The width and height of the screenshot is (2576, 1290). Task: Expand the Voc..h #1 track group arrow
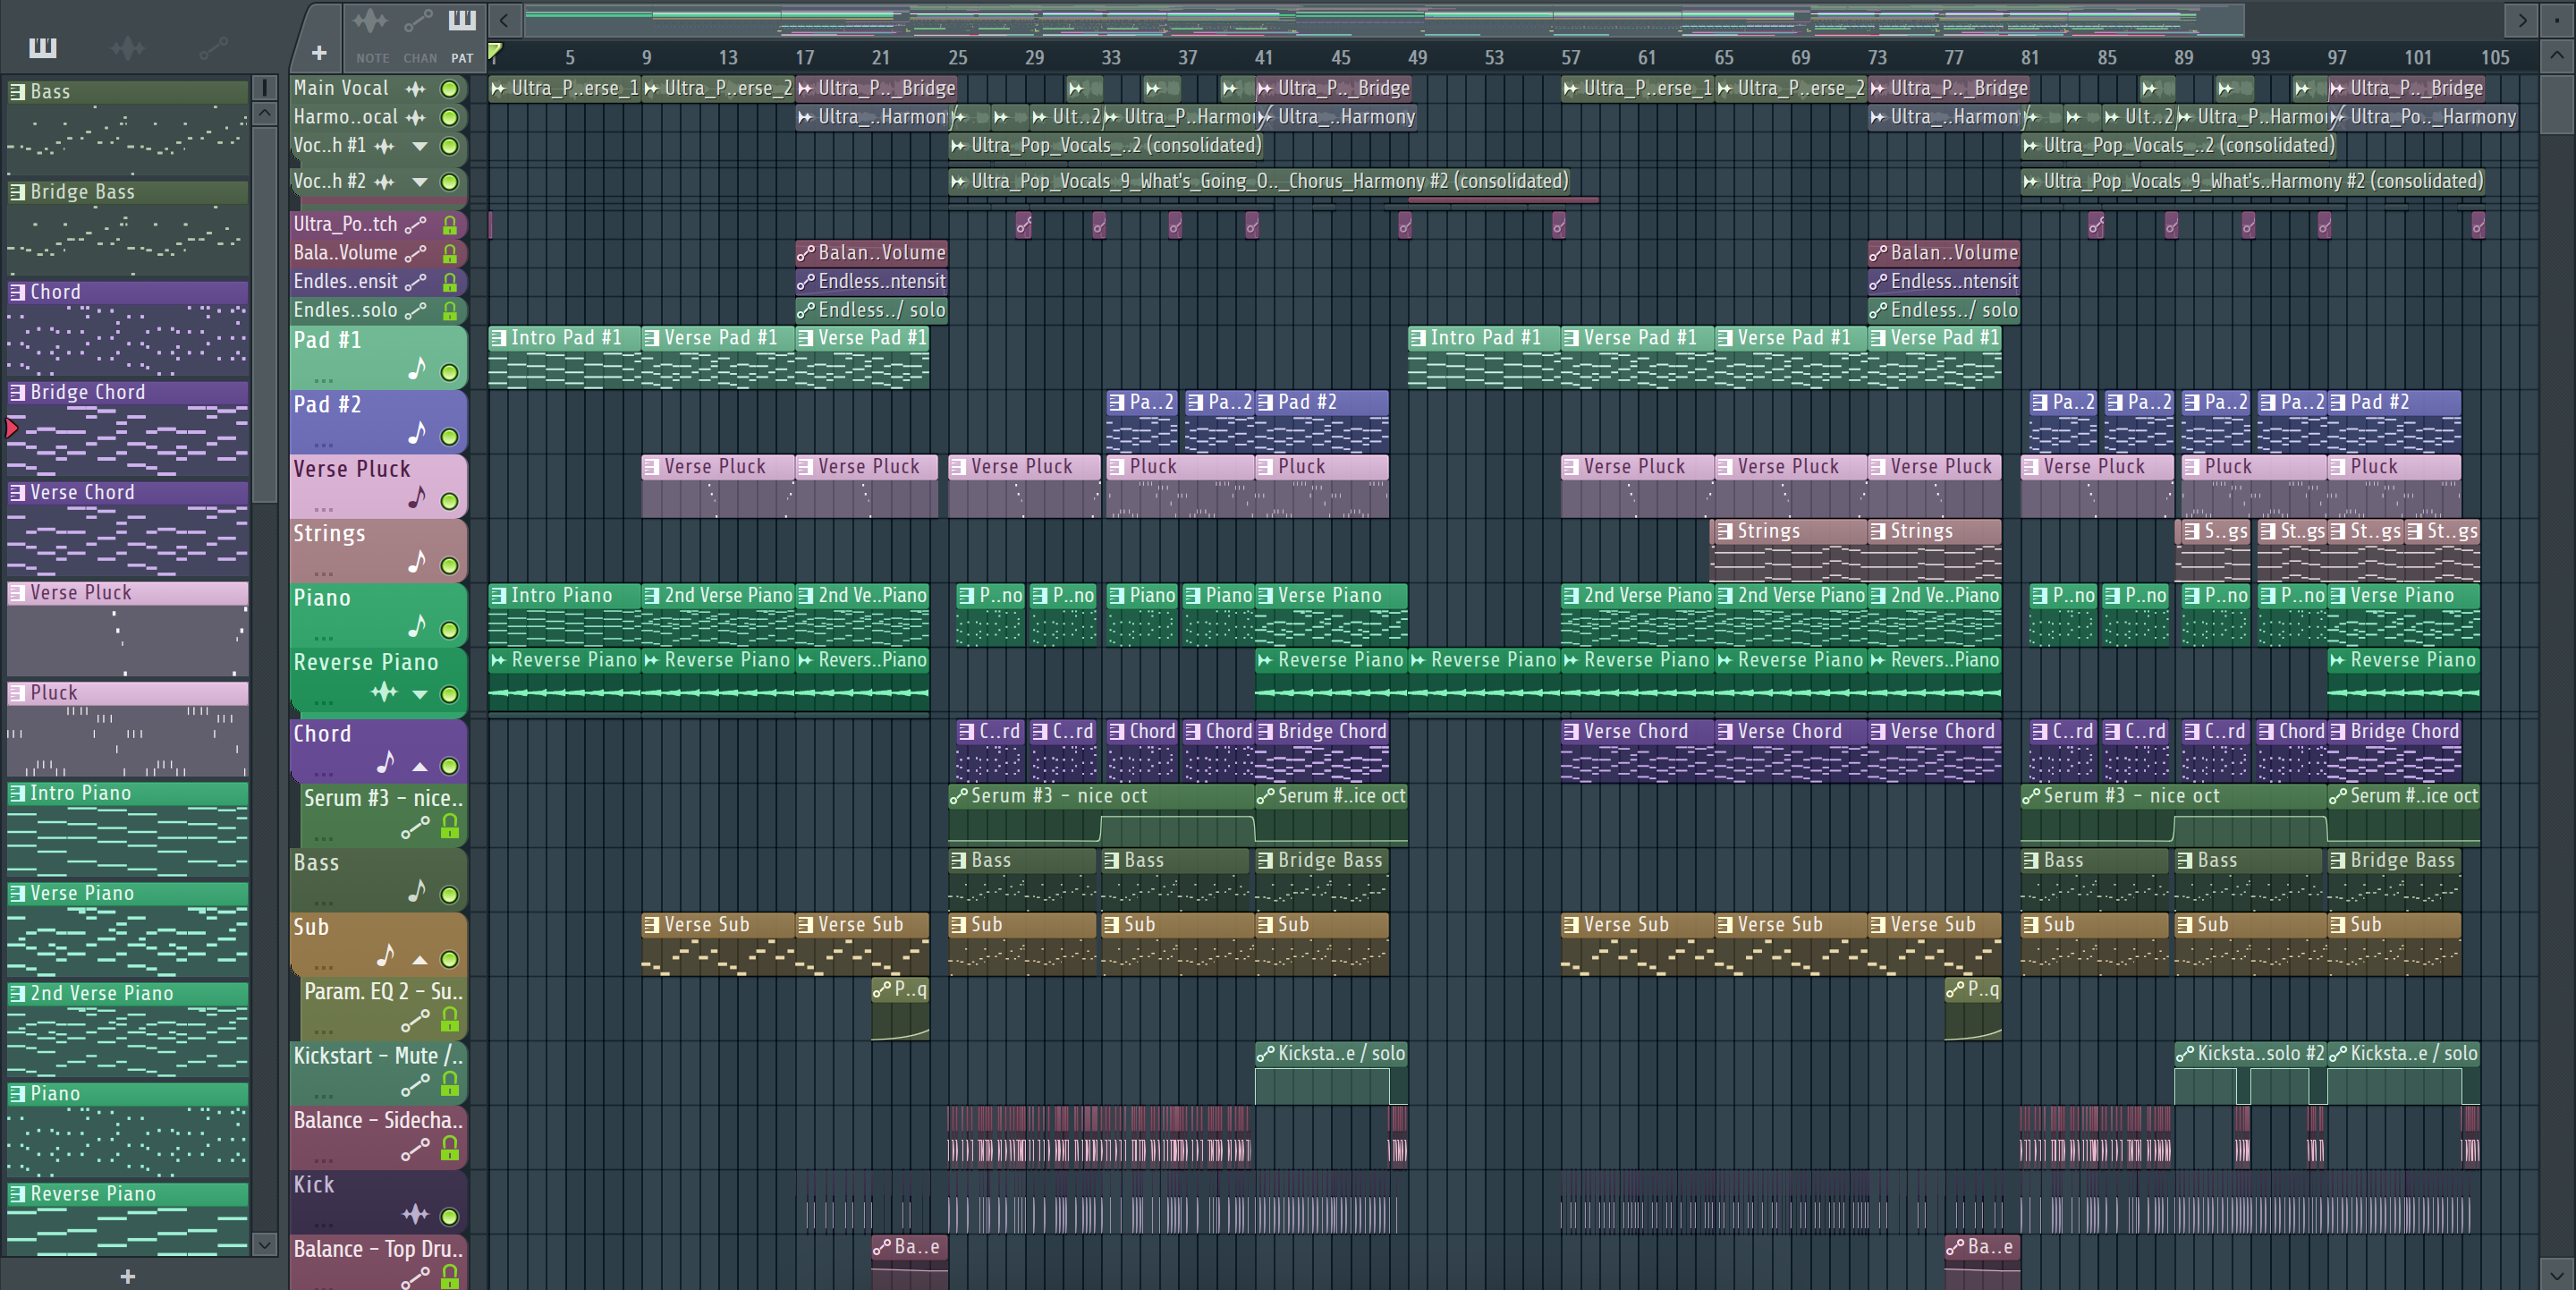tap(420, 146)
